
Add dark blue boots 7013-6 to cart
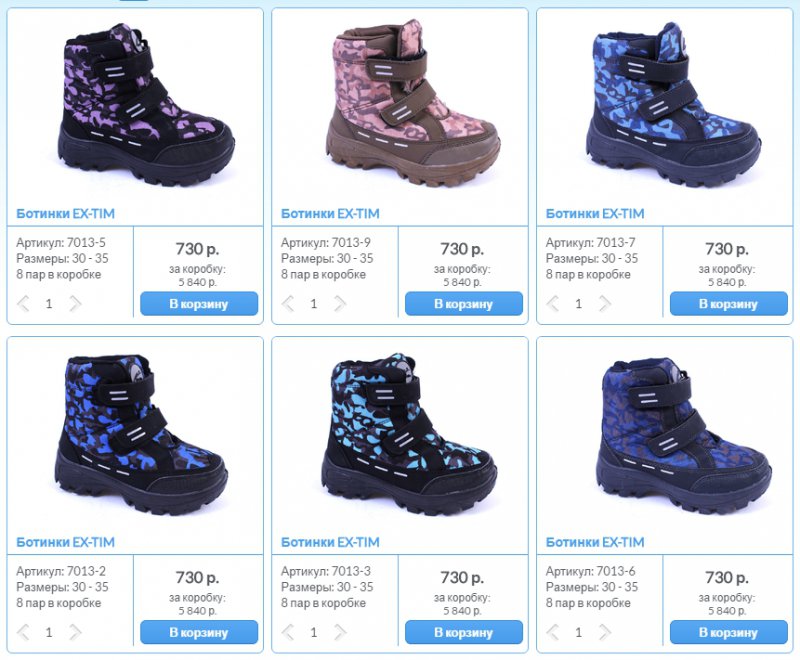coord(729,632)
